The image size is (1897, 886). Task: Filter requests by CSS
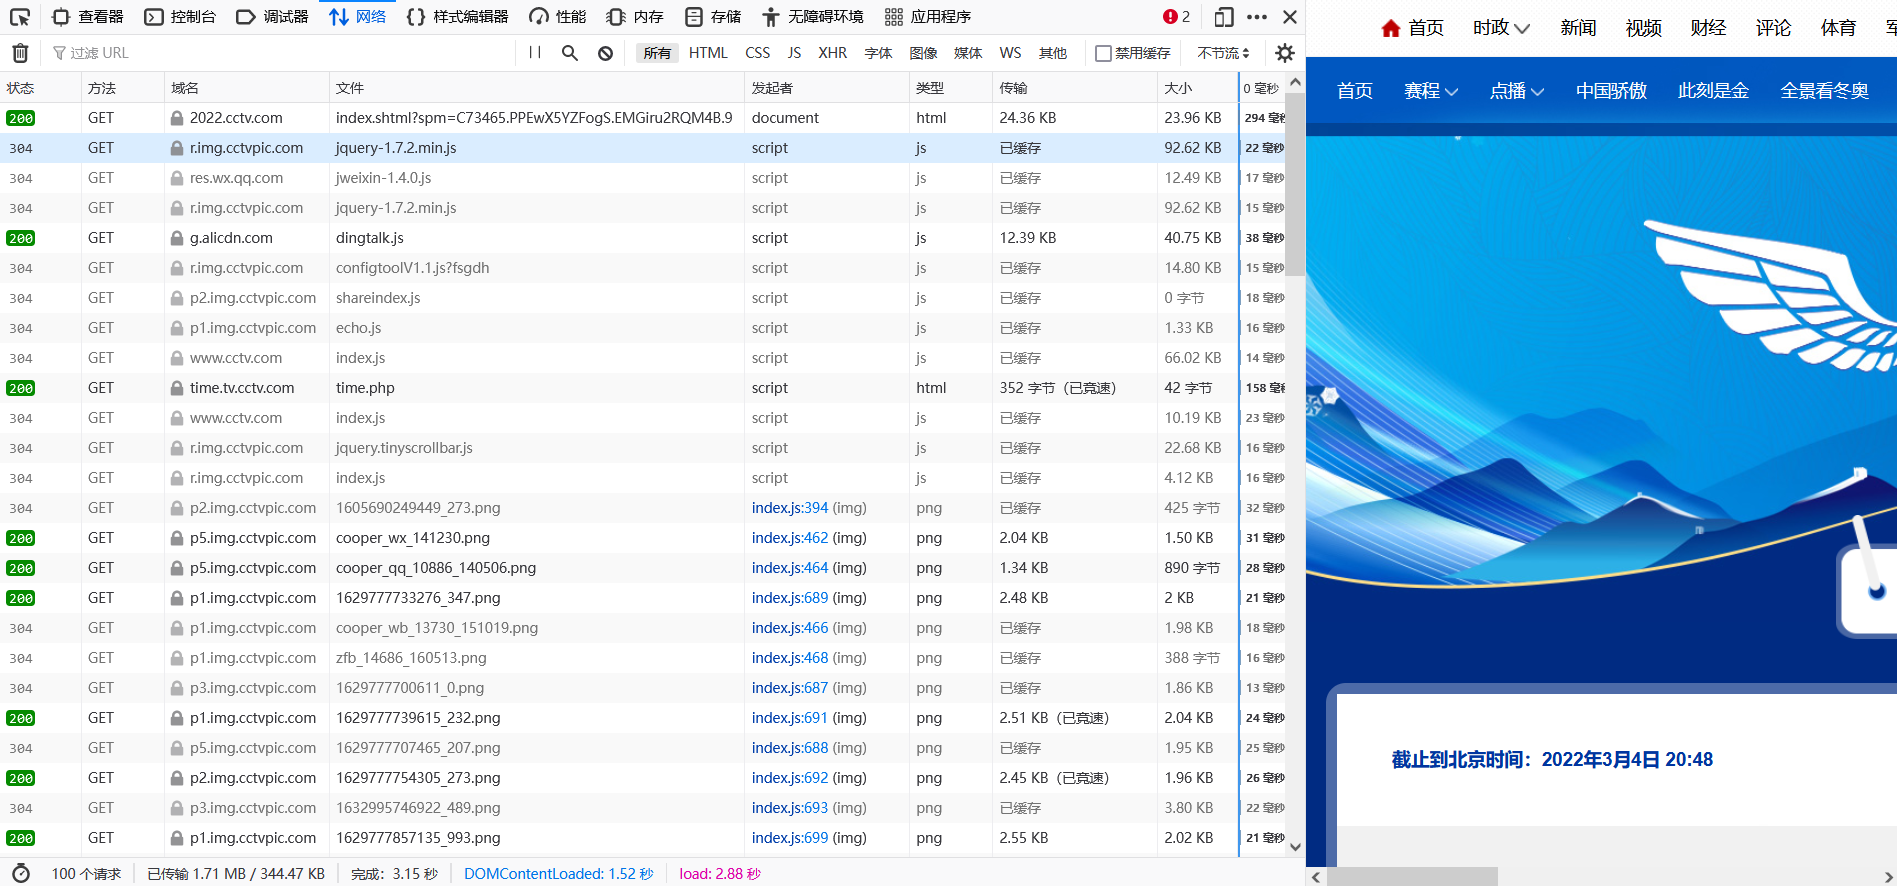pos(758,53)
